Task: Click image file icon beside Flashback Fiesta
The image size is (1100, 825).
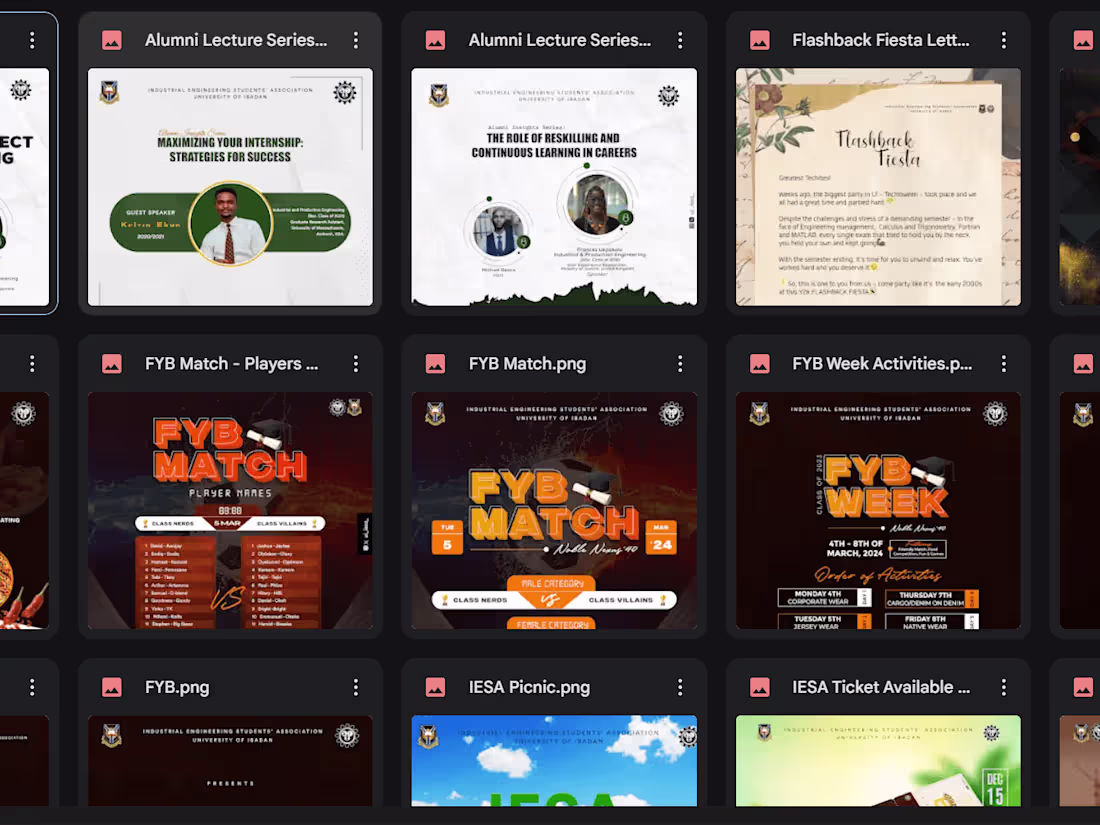Action: (759, 40)
